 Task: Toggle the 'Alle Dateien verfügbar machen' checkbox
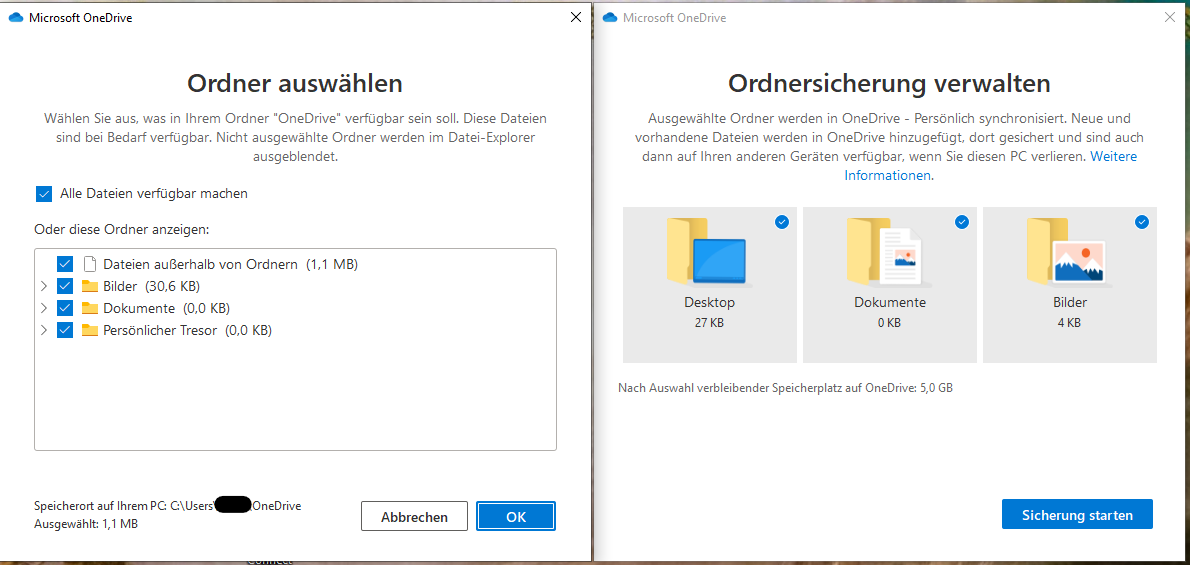43,194
